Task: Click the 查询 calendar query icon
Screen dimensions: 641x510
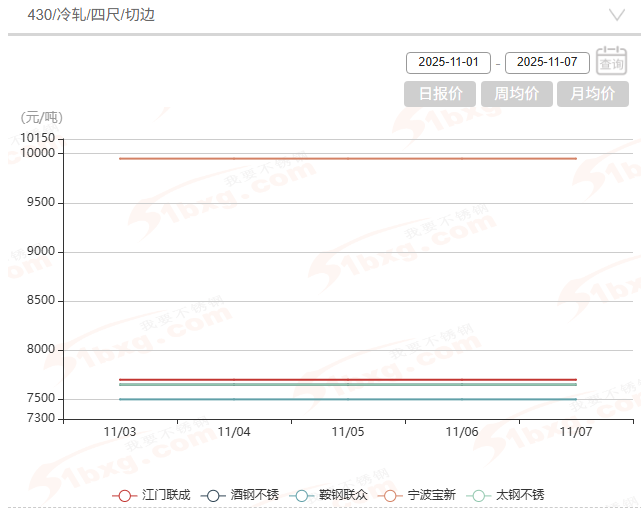Action: coord(611,61)
